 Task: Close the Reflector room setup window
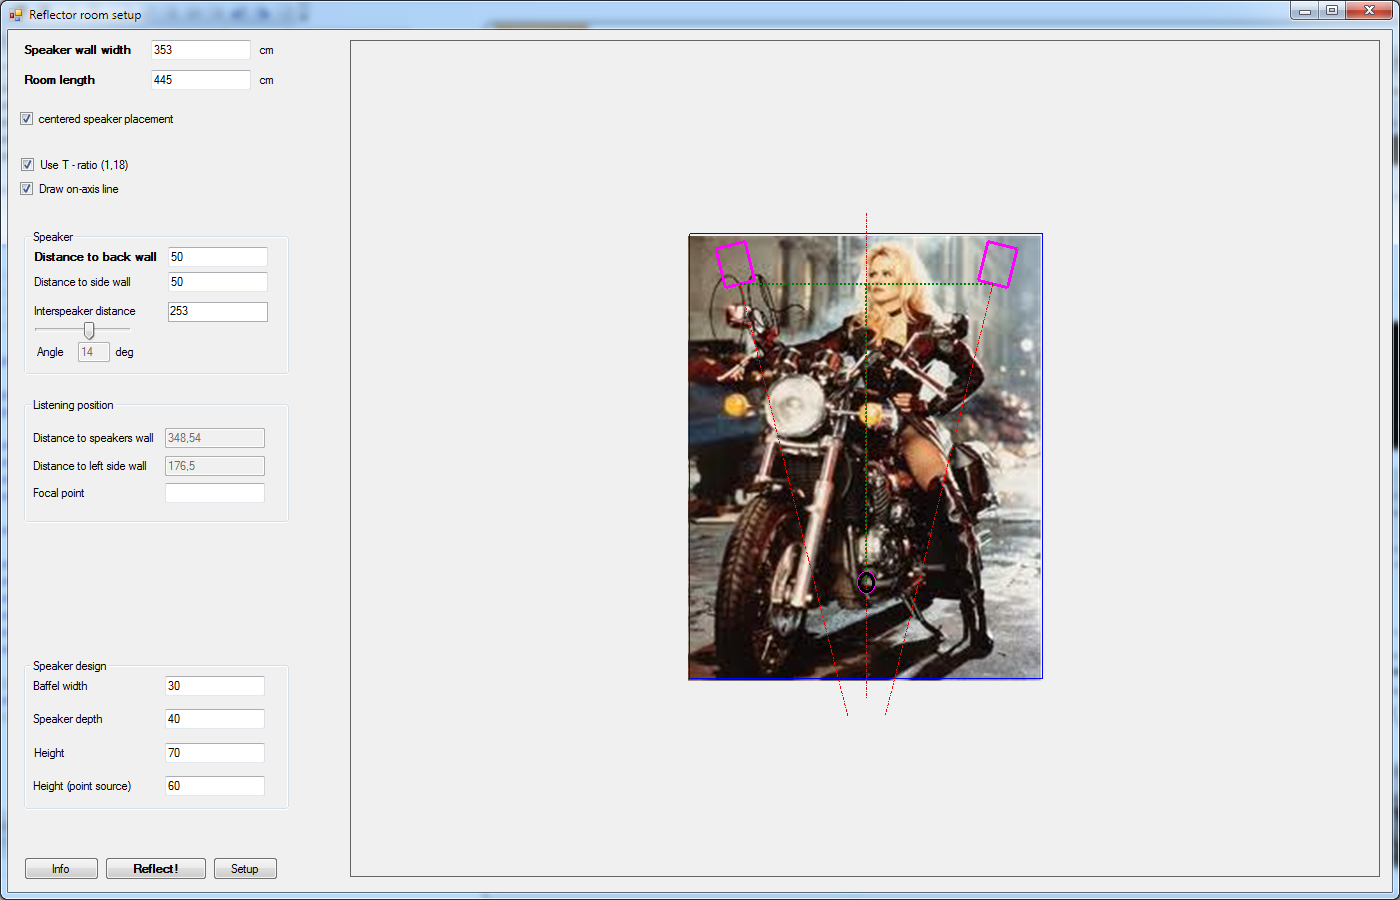(x=1369, y=11)
